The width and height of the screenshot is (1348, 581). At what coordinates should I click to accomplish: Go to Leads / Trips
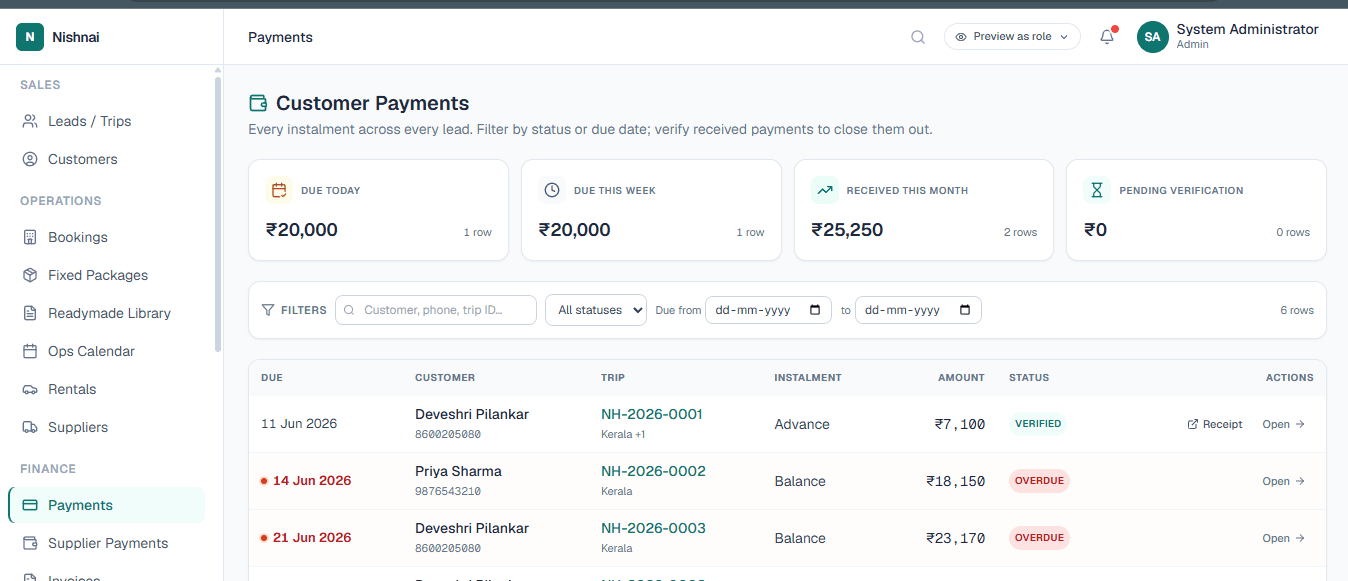tap(106, 121)
